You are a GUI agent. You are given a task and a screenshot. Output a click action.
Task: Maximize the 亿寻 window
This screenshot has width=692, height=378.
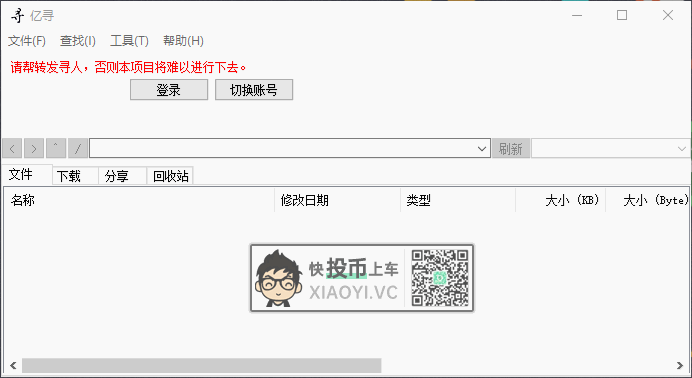tap(622, 15)
